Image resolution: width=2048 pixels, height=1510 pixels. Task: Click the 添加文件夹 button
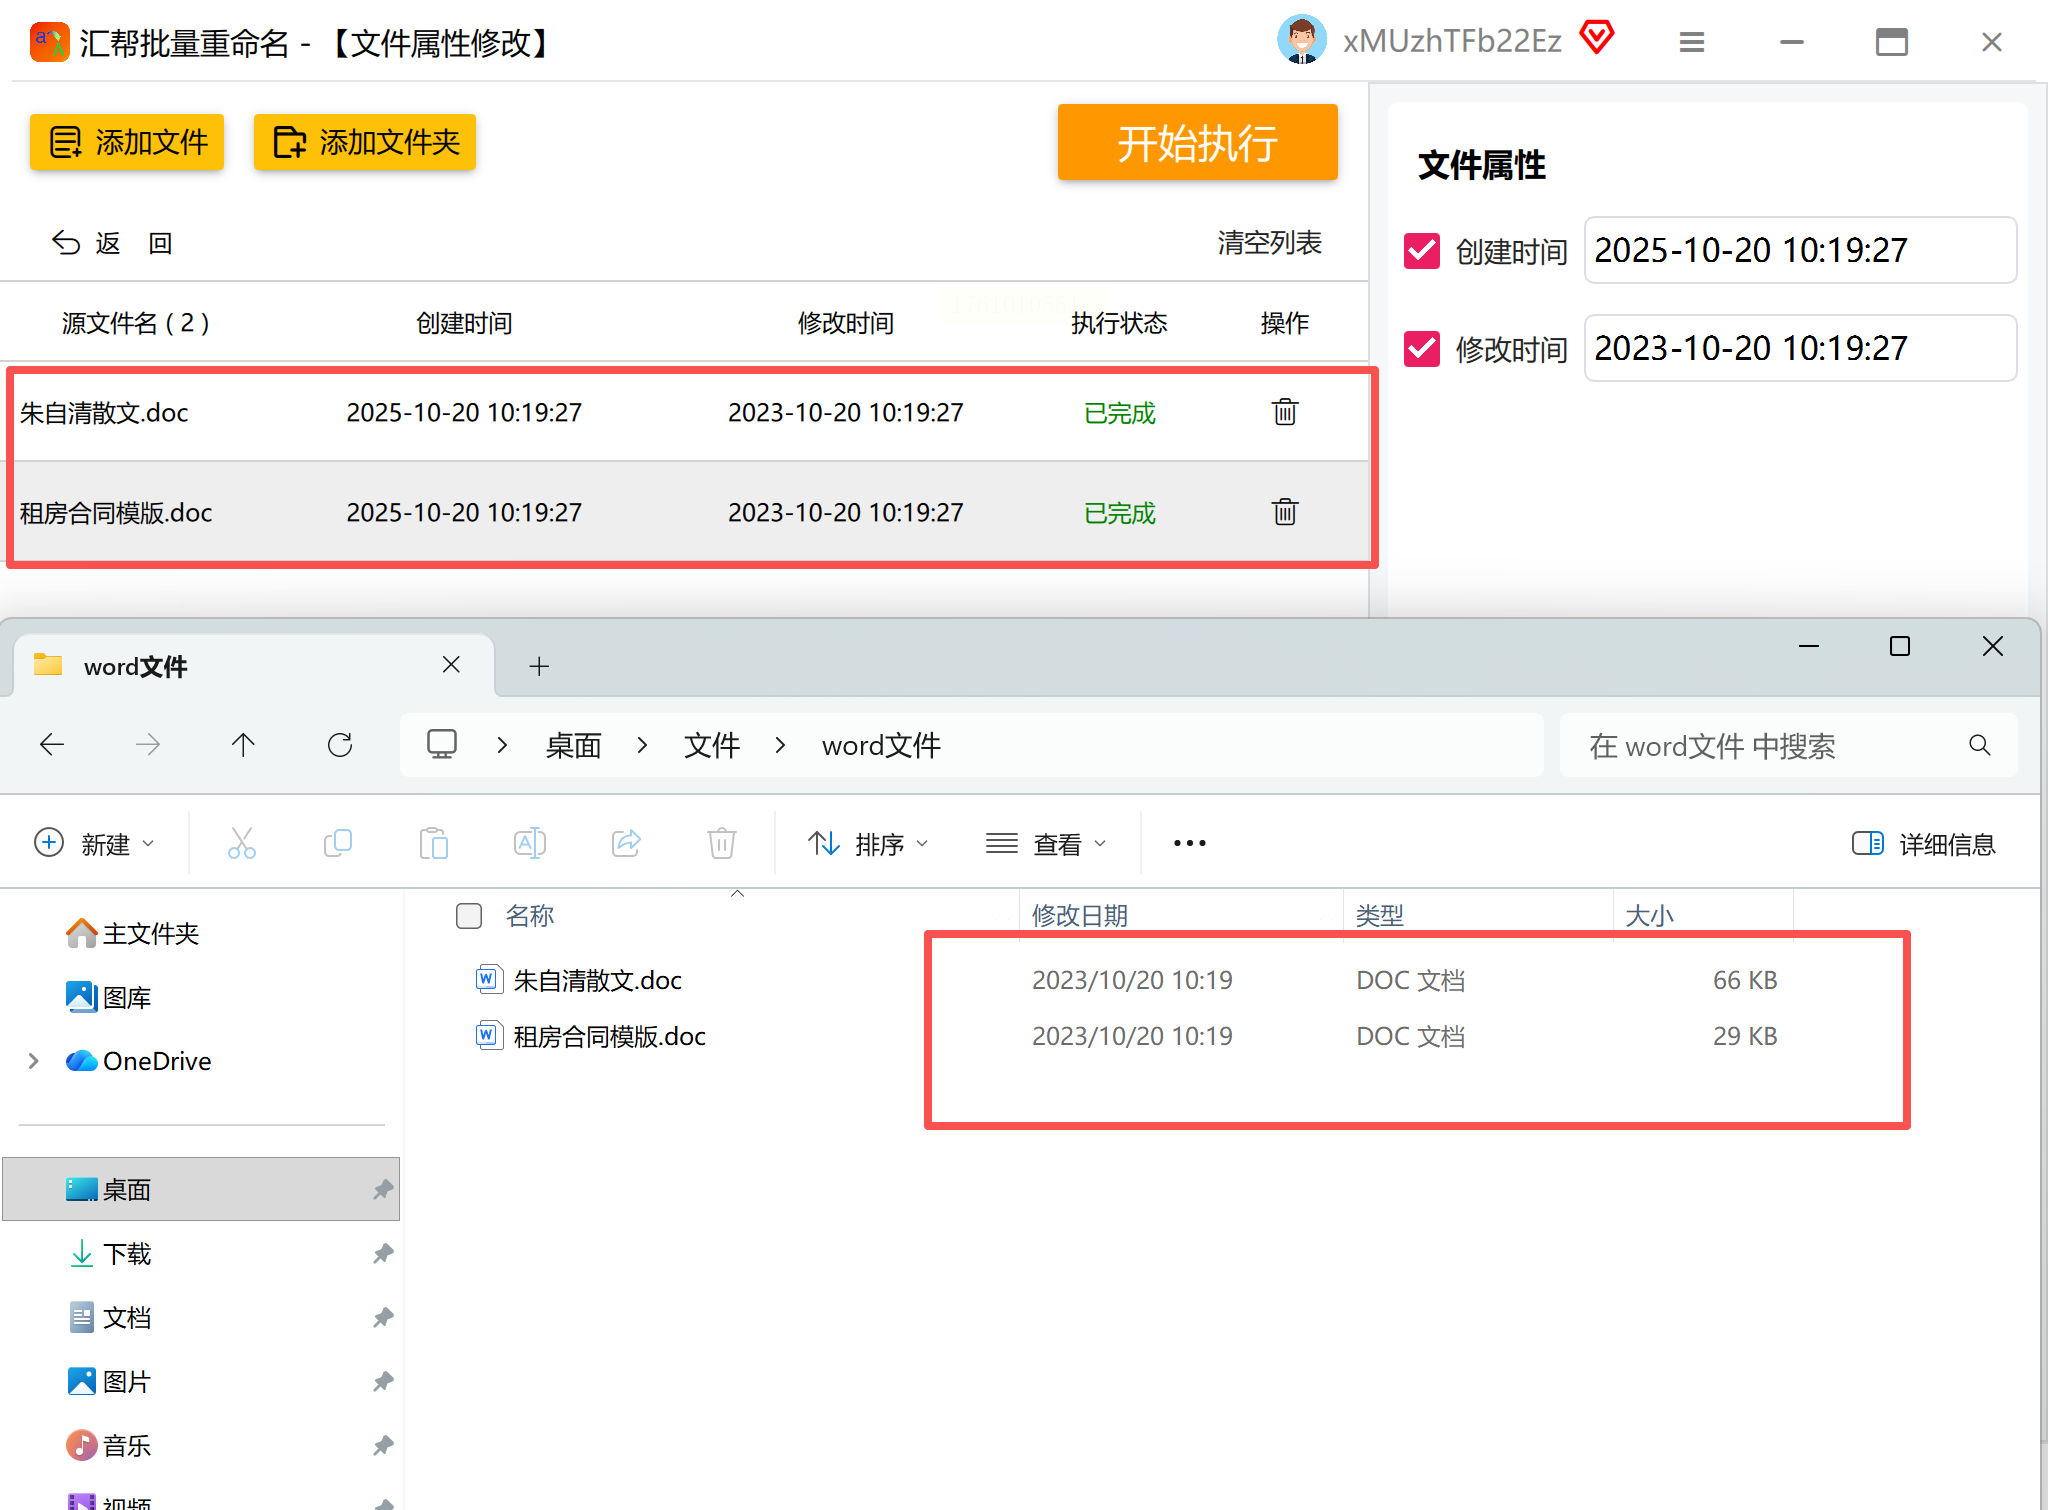(x=365, y=142)
